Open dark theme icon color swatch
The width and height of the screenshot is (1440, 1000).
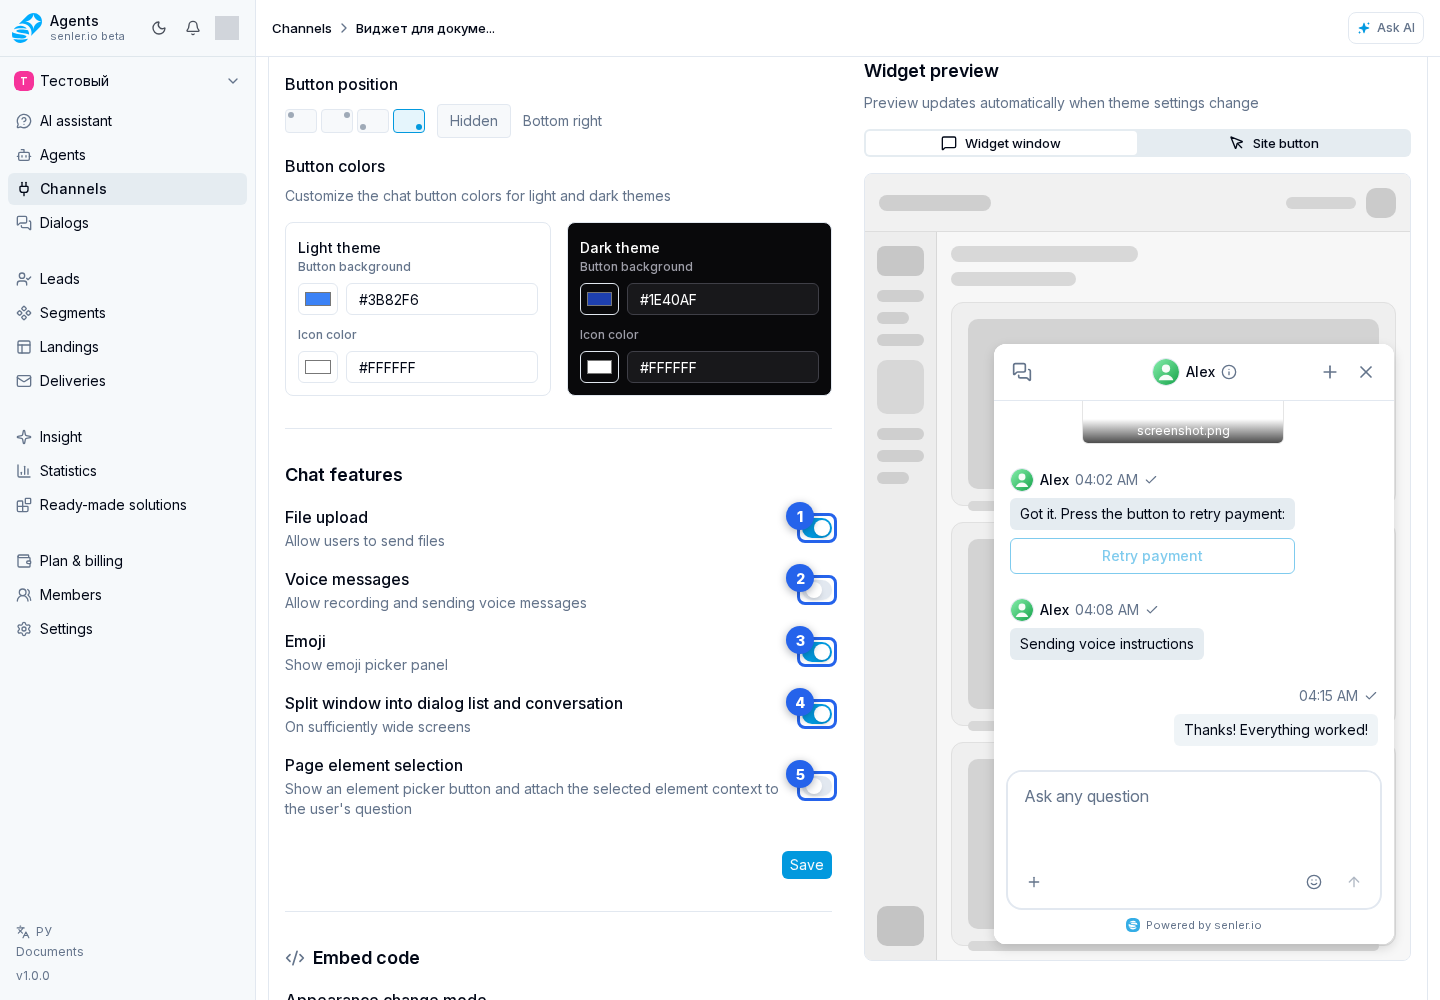tap(599, 367)
